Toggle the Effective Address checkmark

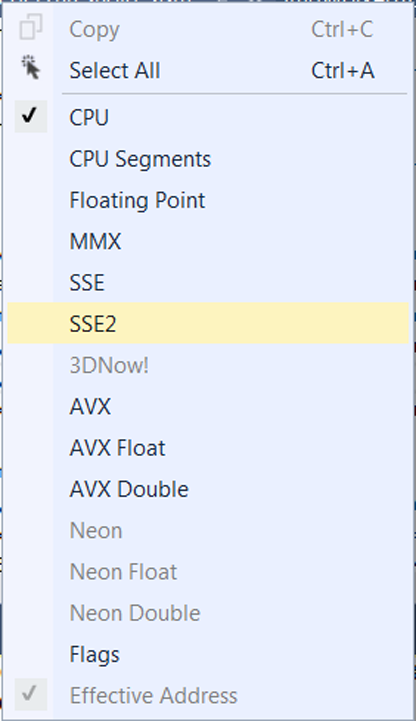coord(30,694)
